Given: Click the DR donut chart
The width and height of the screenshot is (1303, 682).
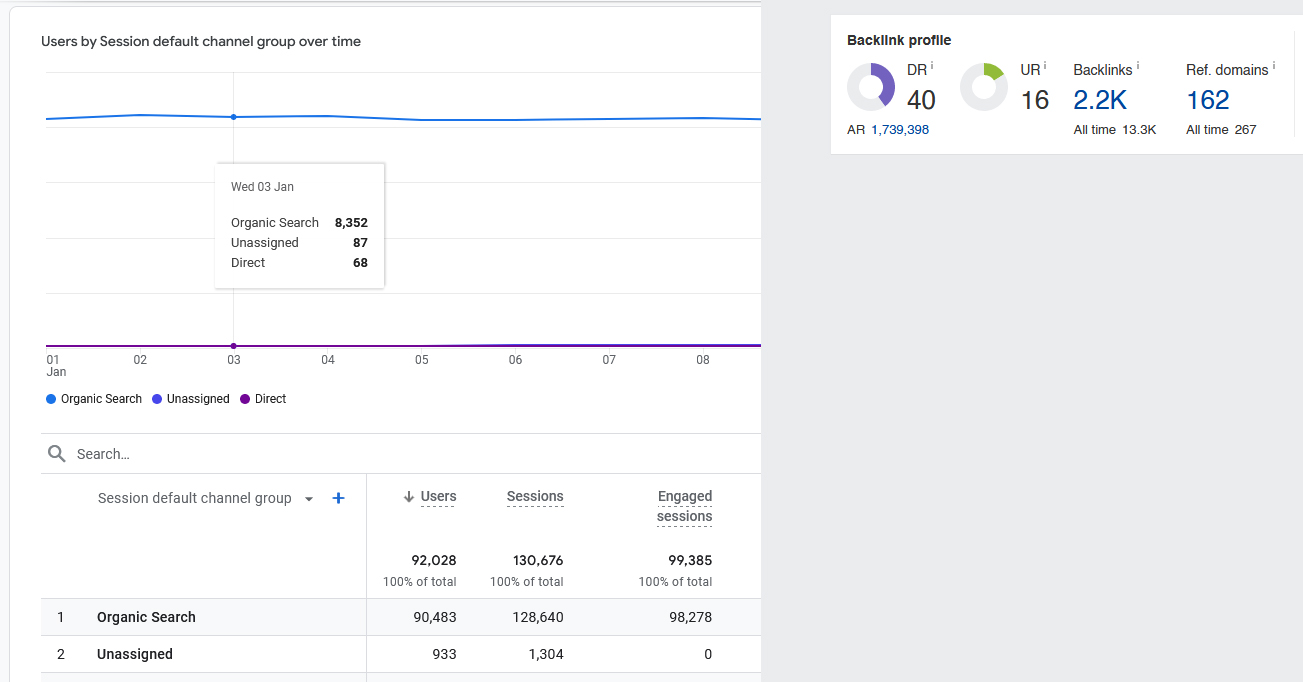Looking at the screenshot, I should coord(871,87).
